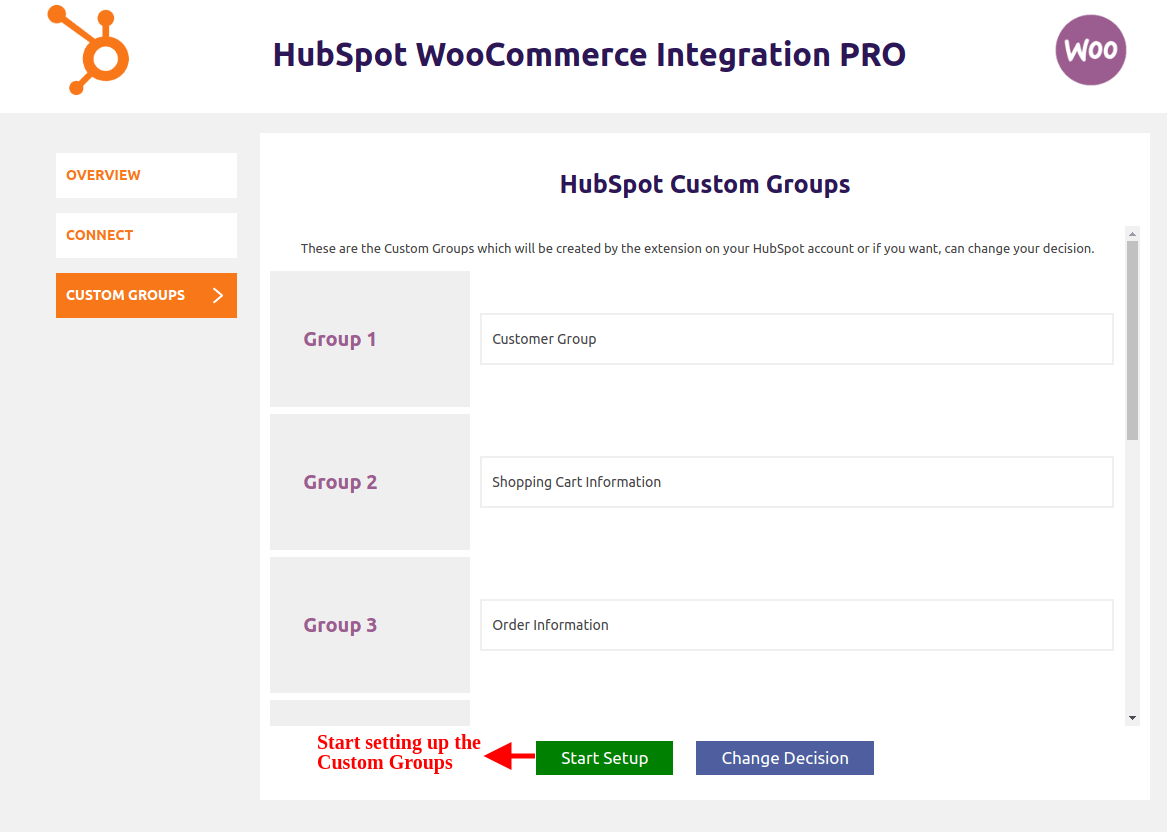The height and width of the screenshot is (832, 1167).
Task: Select the Order Information input field
Action: click(796, 625)
